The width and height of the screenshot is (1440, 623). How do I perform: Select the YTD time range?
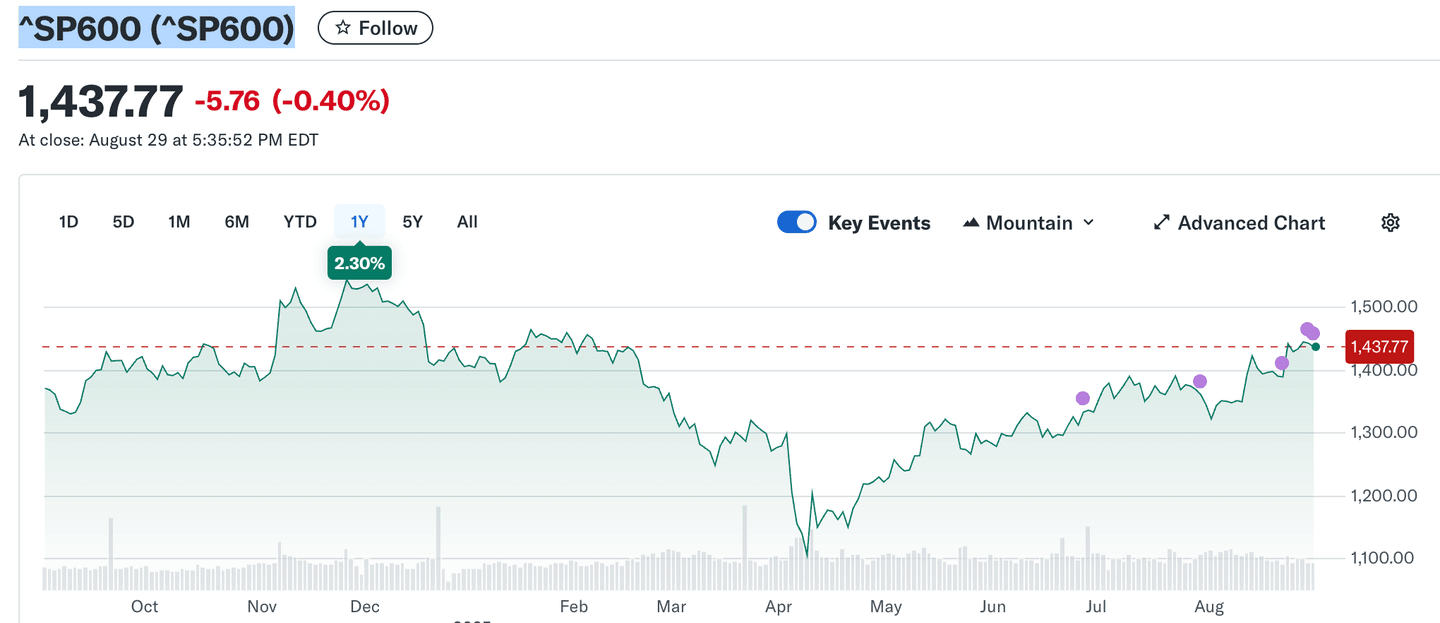(300, 222)
